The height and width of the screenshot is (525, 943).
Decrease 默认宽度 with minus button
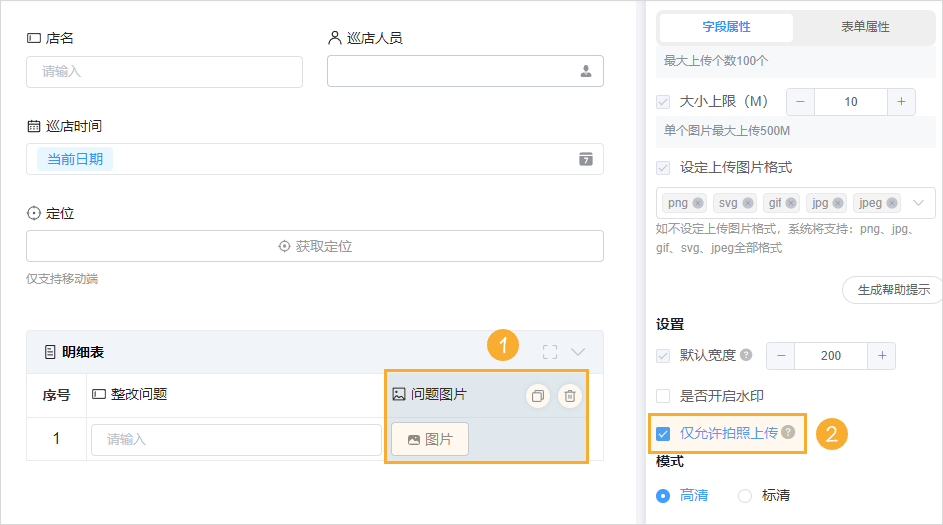point(781,355)
